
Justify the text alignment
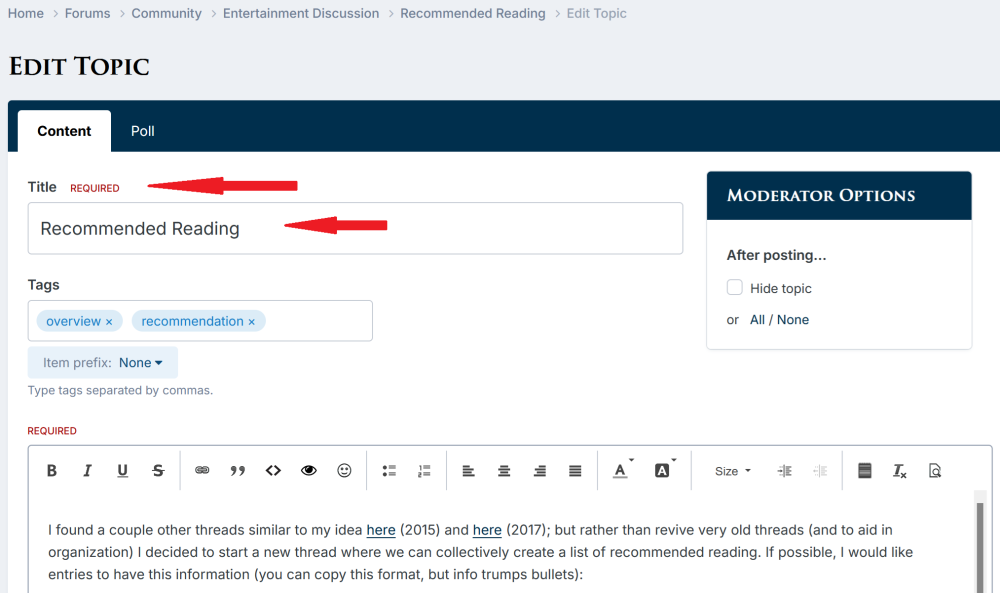tap(575, 471)
